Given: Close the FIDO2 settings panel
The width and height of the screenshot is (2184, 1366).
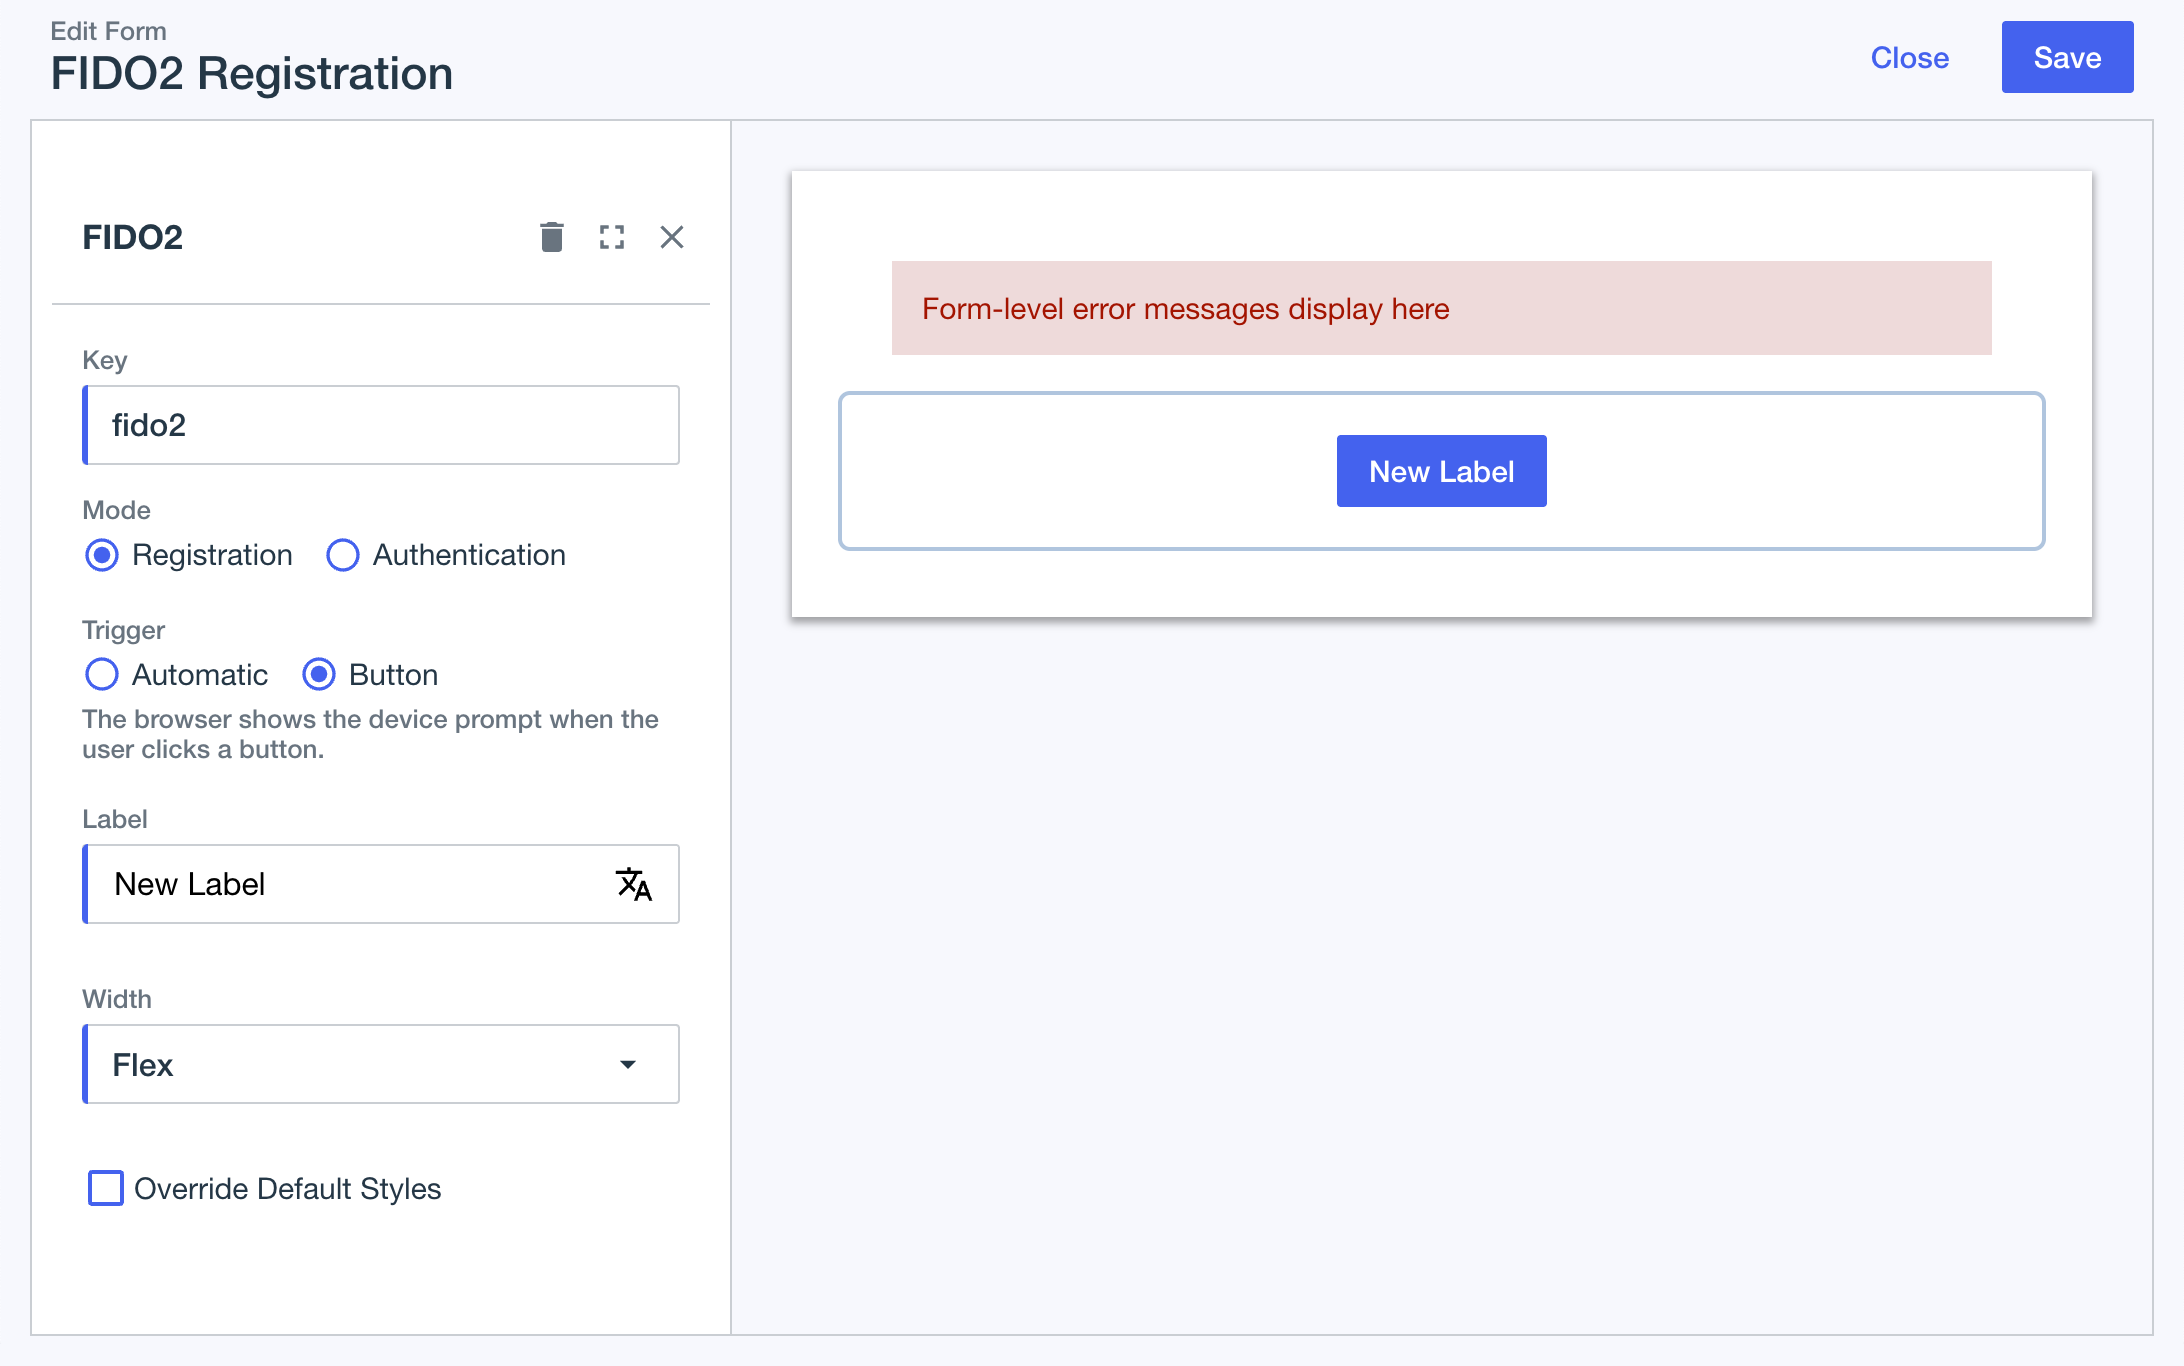Looking at the screenshot, I should click(671, 237).
